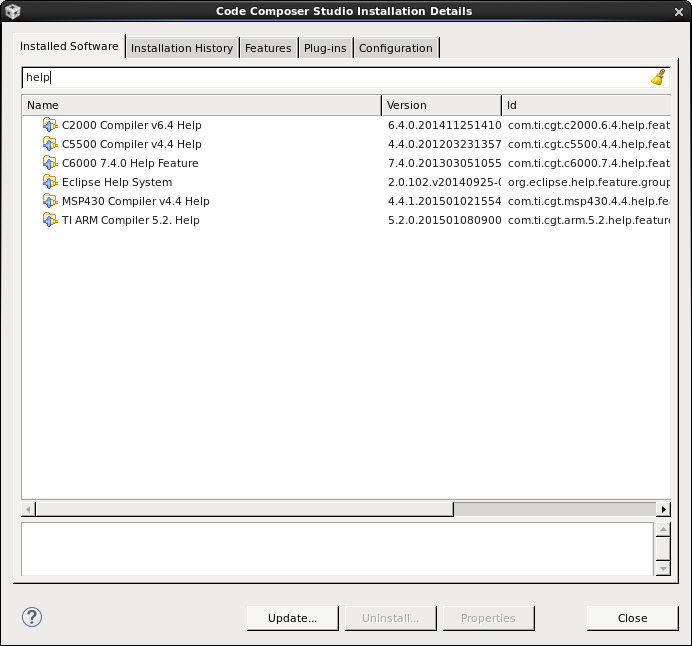Click the Uninstall... button
The height and width of the screenshot is (646, 692).
[x=391, y=618]
